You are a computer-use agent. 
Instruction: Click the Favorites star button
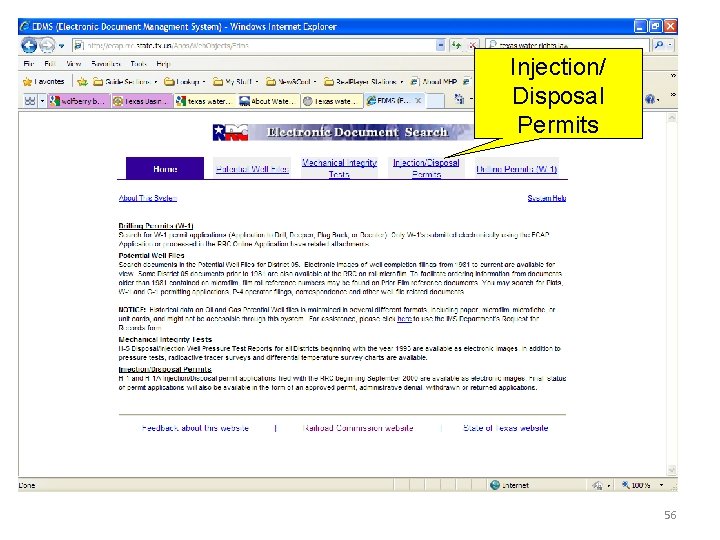pyautogui.click(x=43, y=81)
